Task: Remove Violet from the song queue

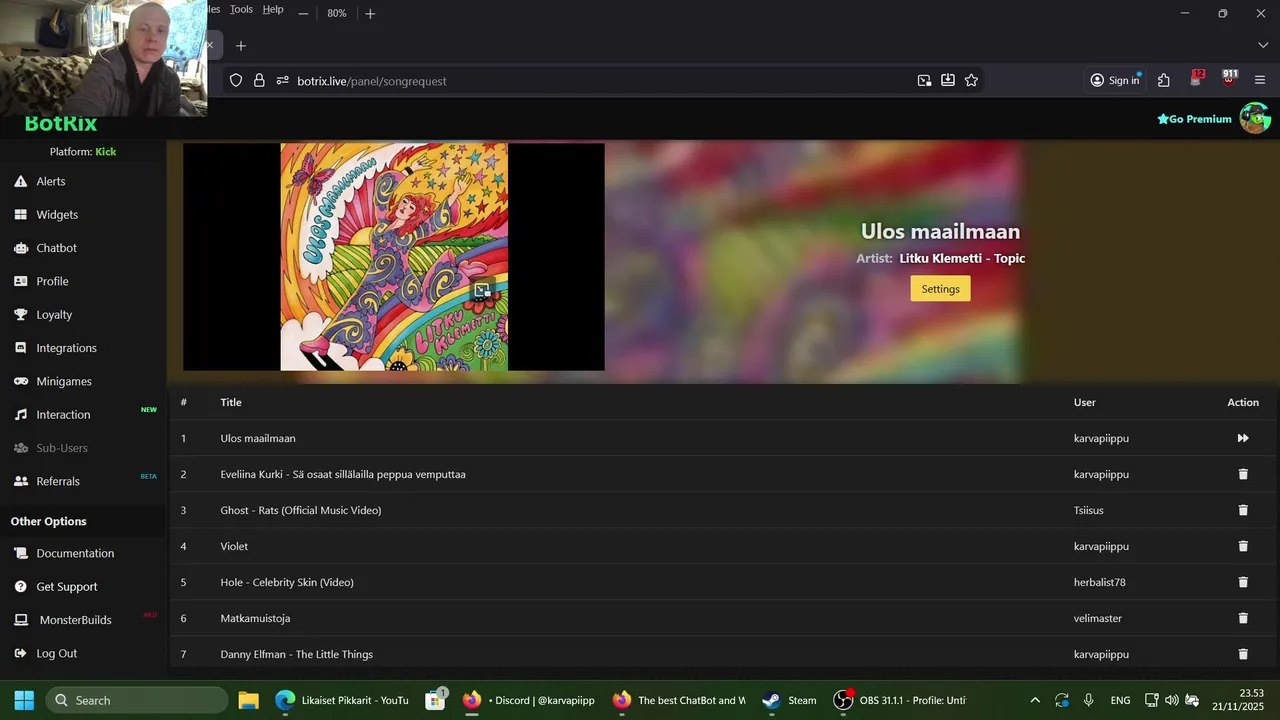Action: [1243, 546]
